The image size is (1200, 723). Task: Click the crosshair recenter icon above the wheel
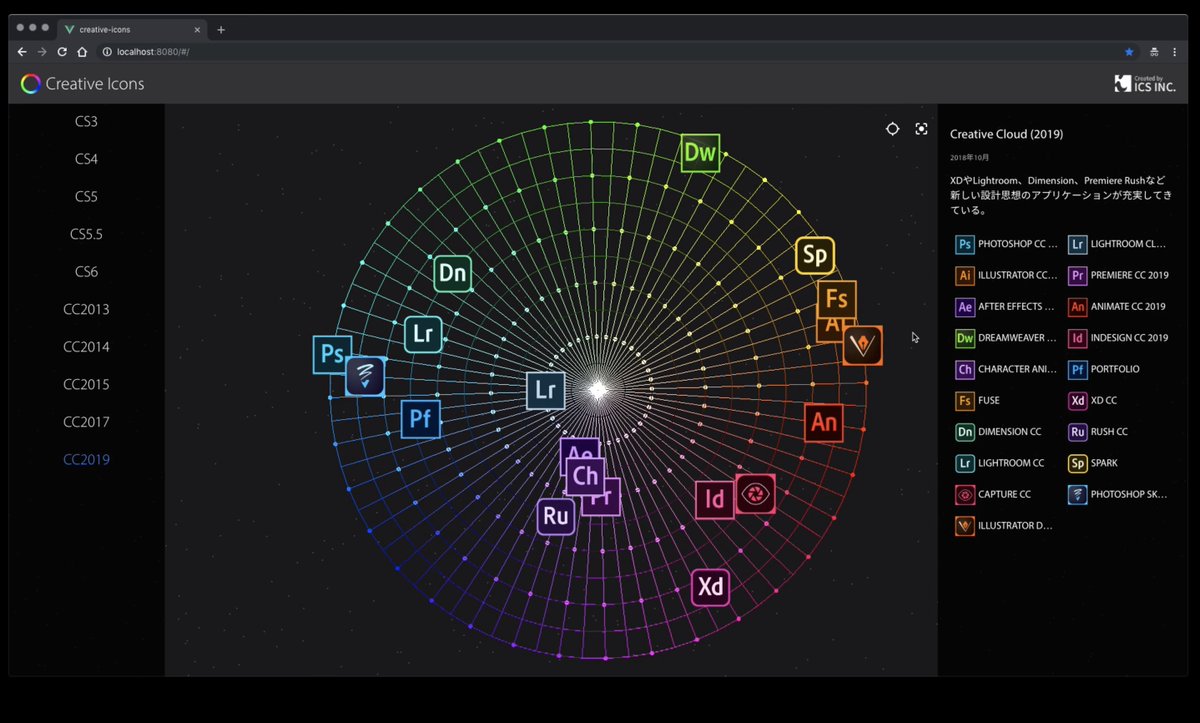pos(892,129)
